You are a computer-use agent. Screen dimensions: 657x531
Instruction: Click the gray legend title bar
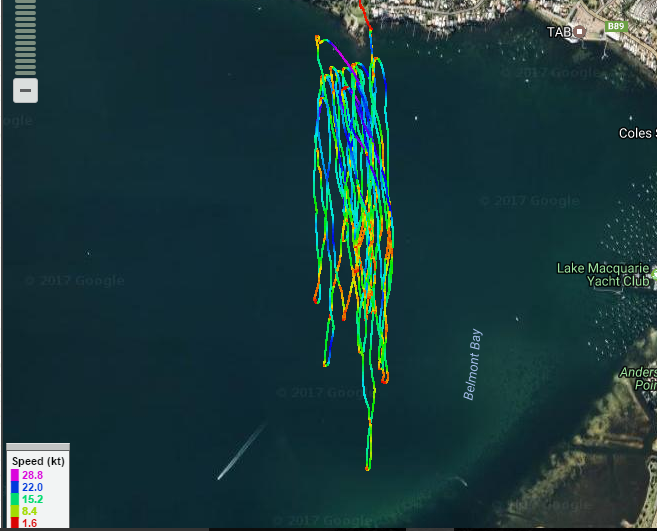click(x=38, y=447)
